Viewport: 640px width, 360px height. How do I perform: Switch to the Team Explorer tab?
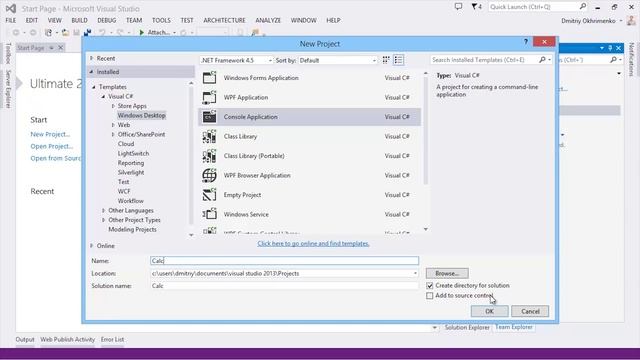(513, 327)
